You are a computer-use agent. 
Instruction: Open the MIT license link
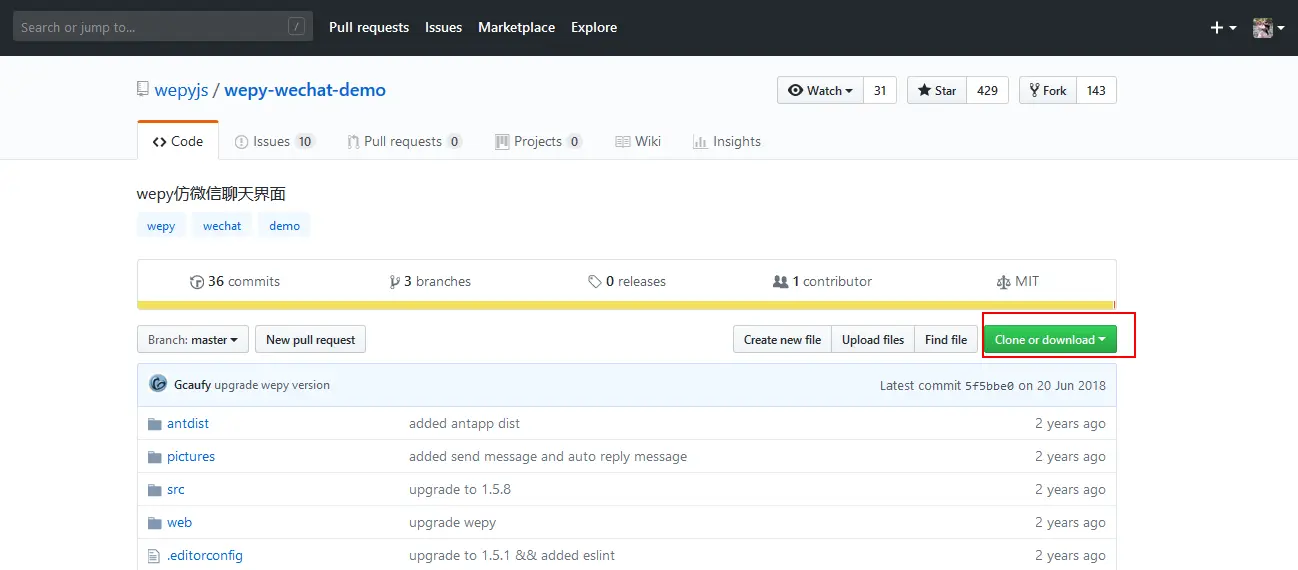click(1018, 282)
